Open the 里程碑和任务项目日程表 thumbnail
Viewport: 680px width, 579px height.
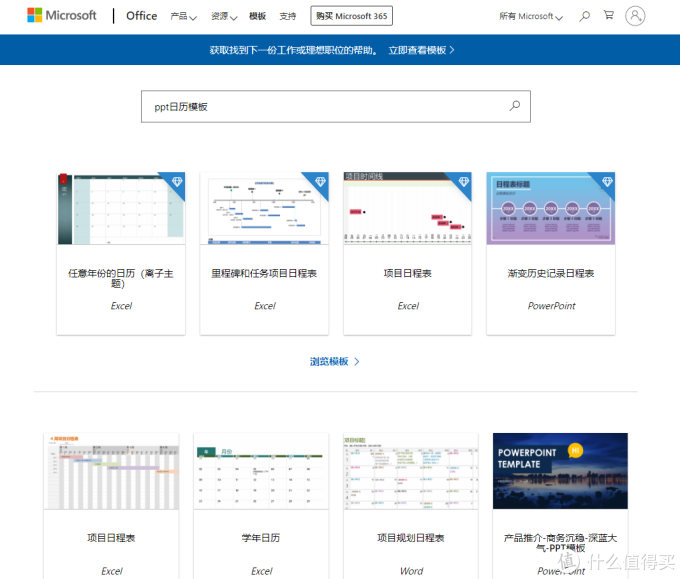pyautogui.click(x=264, y=209)
